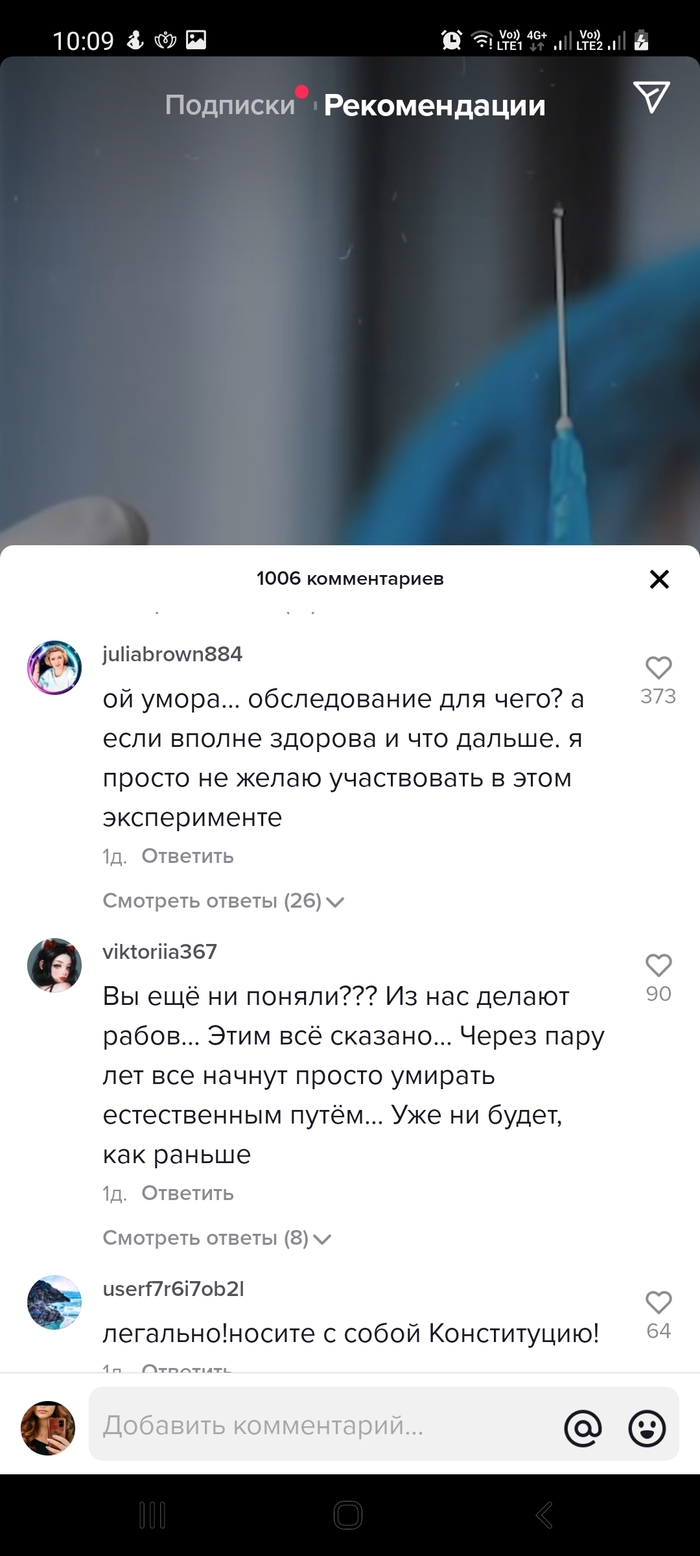Expand the 26 replies under juliabrown884
The image size is (700, 1556).
click(x=223, y=901)
